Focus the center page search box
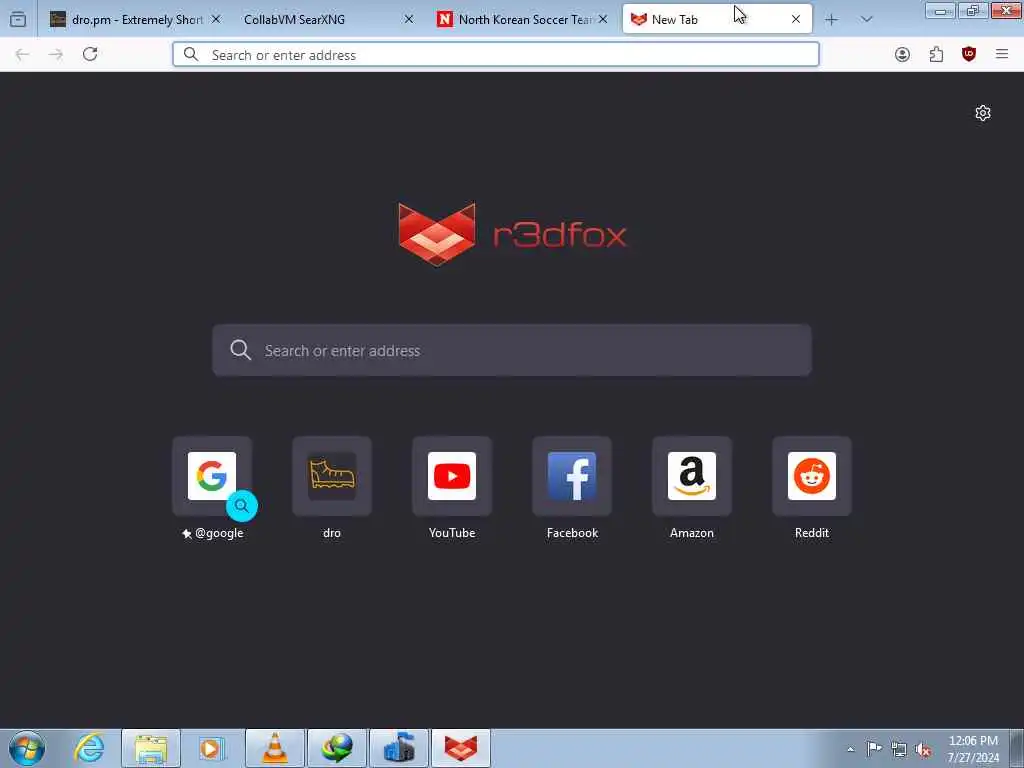This screenshot has height=768, width=1024. click(512, 350)
